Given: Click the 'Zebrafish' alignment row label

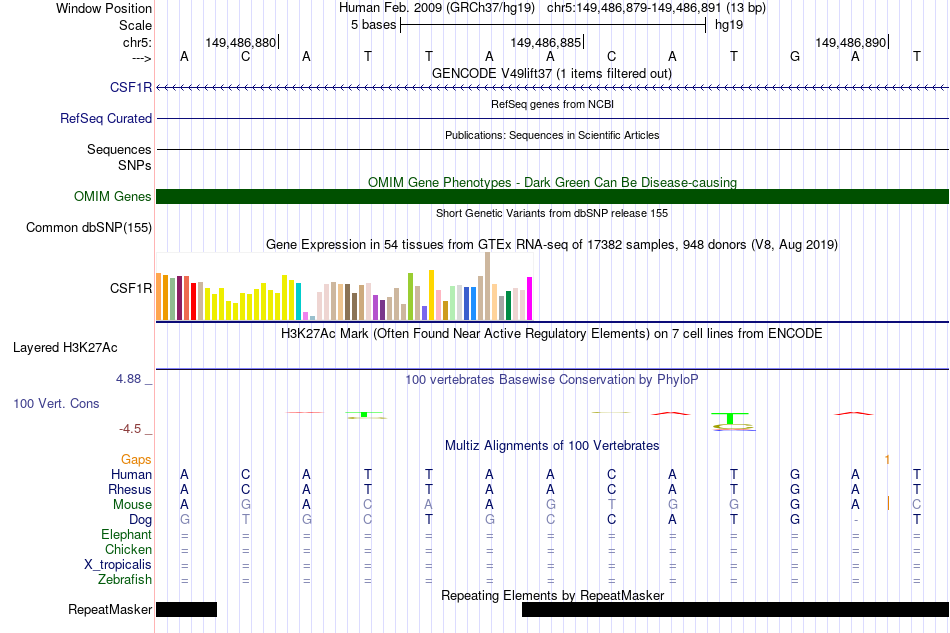Looking at the screenshot, I should pos(125,580).
